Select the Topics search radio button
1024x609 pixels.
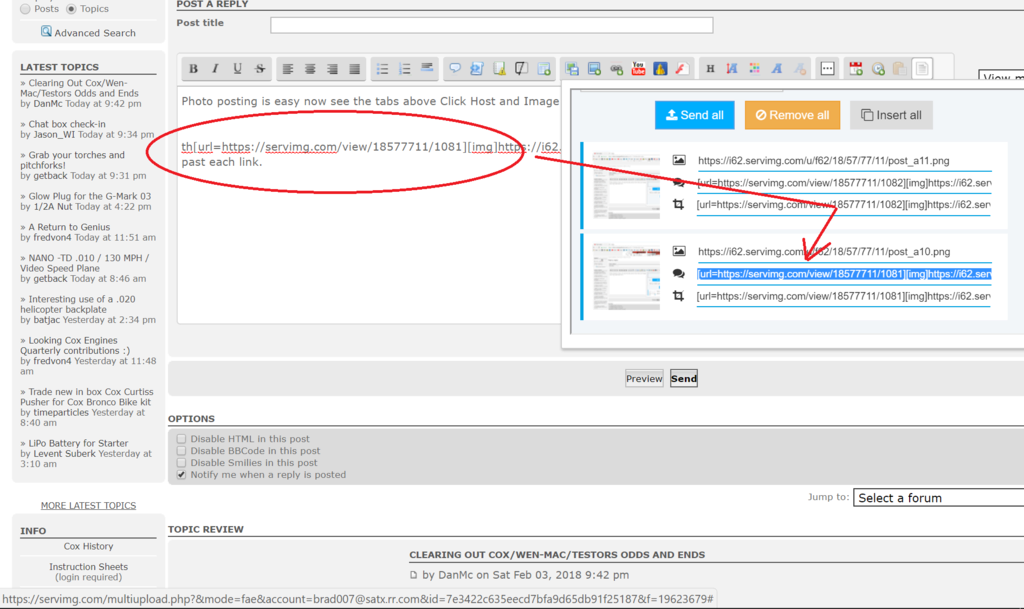tap(71, 8)
